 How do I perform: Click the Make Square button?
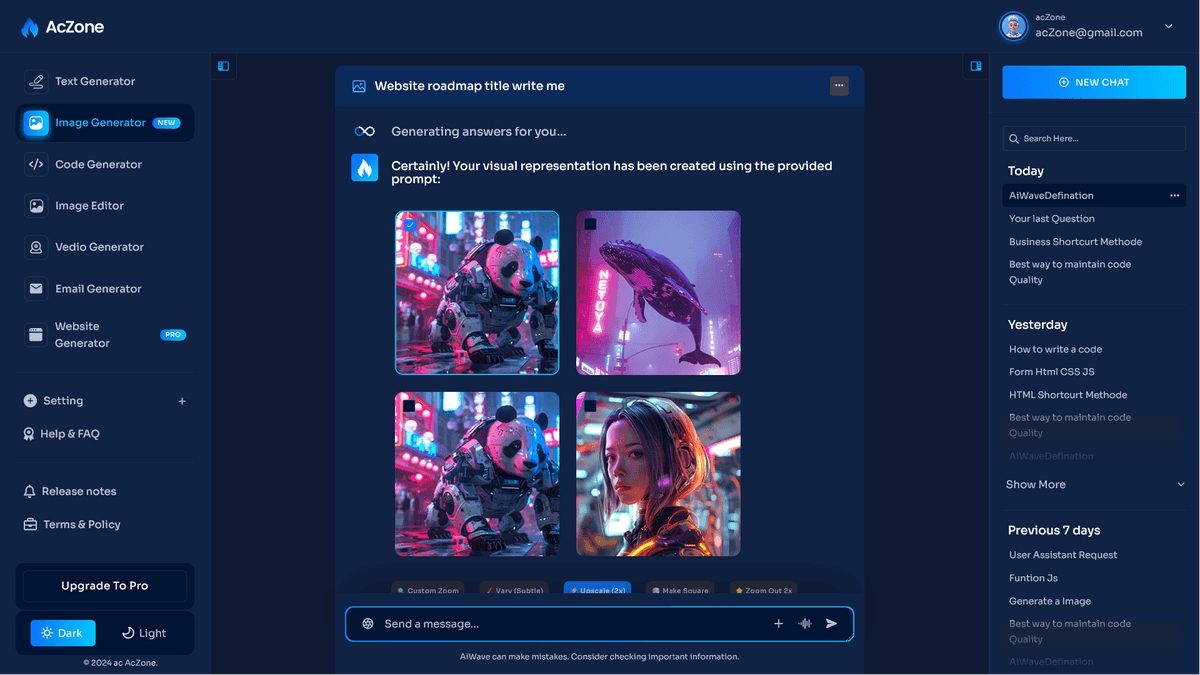(x=680, y=590)
